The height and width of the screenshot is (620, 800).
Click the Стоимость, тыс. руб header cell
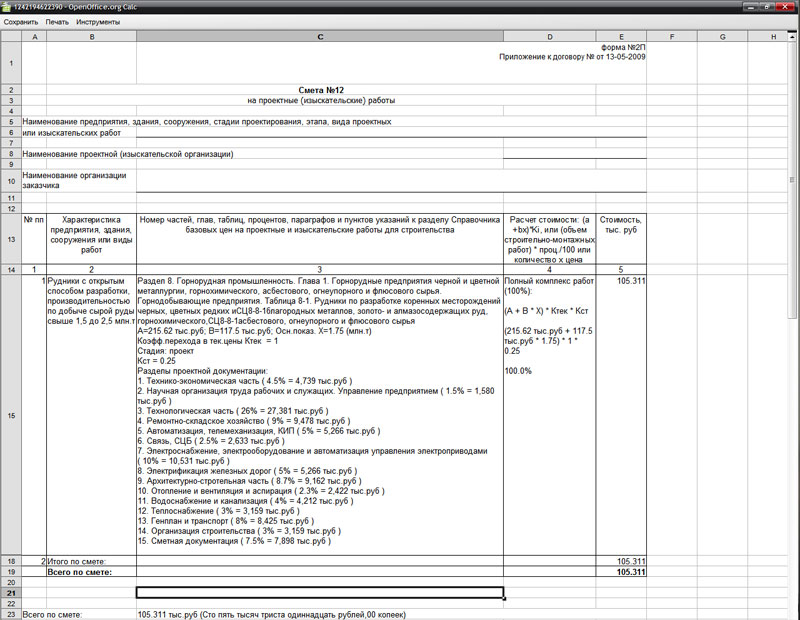click(x=621, y=225)
